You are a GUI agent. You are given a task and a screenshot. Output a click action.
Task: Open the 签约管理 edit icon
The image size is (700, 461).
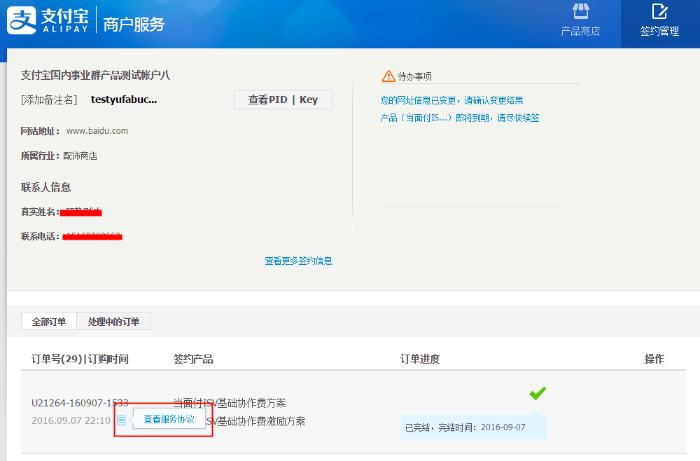[x=659, y=11]
